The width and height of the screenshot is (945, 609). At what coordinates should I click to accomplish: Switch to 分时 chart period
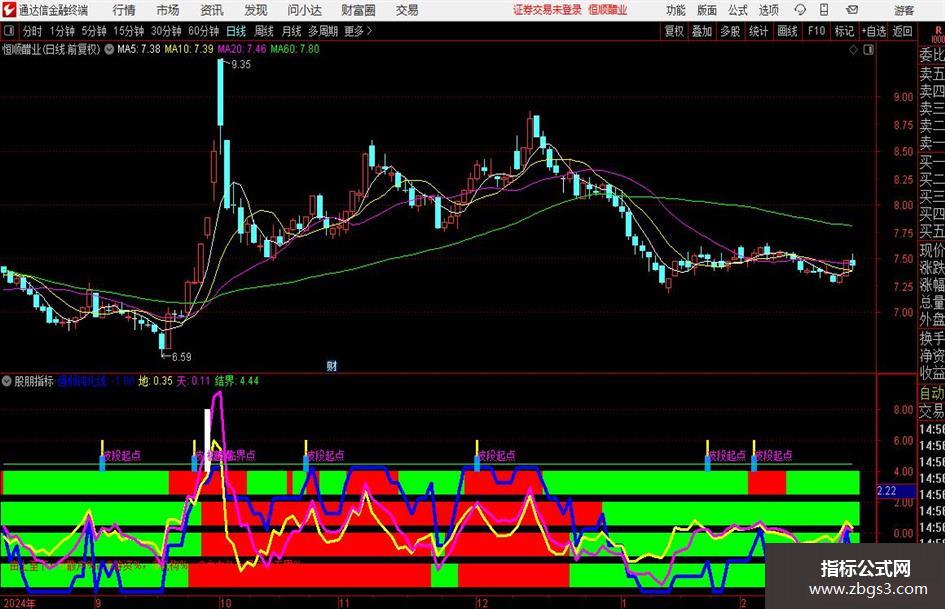point(32,31)
